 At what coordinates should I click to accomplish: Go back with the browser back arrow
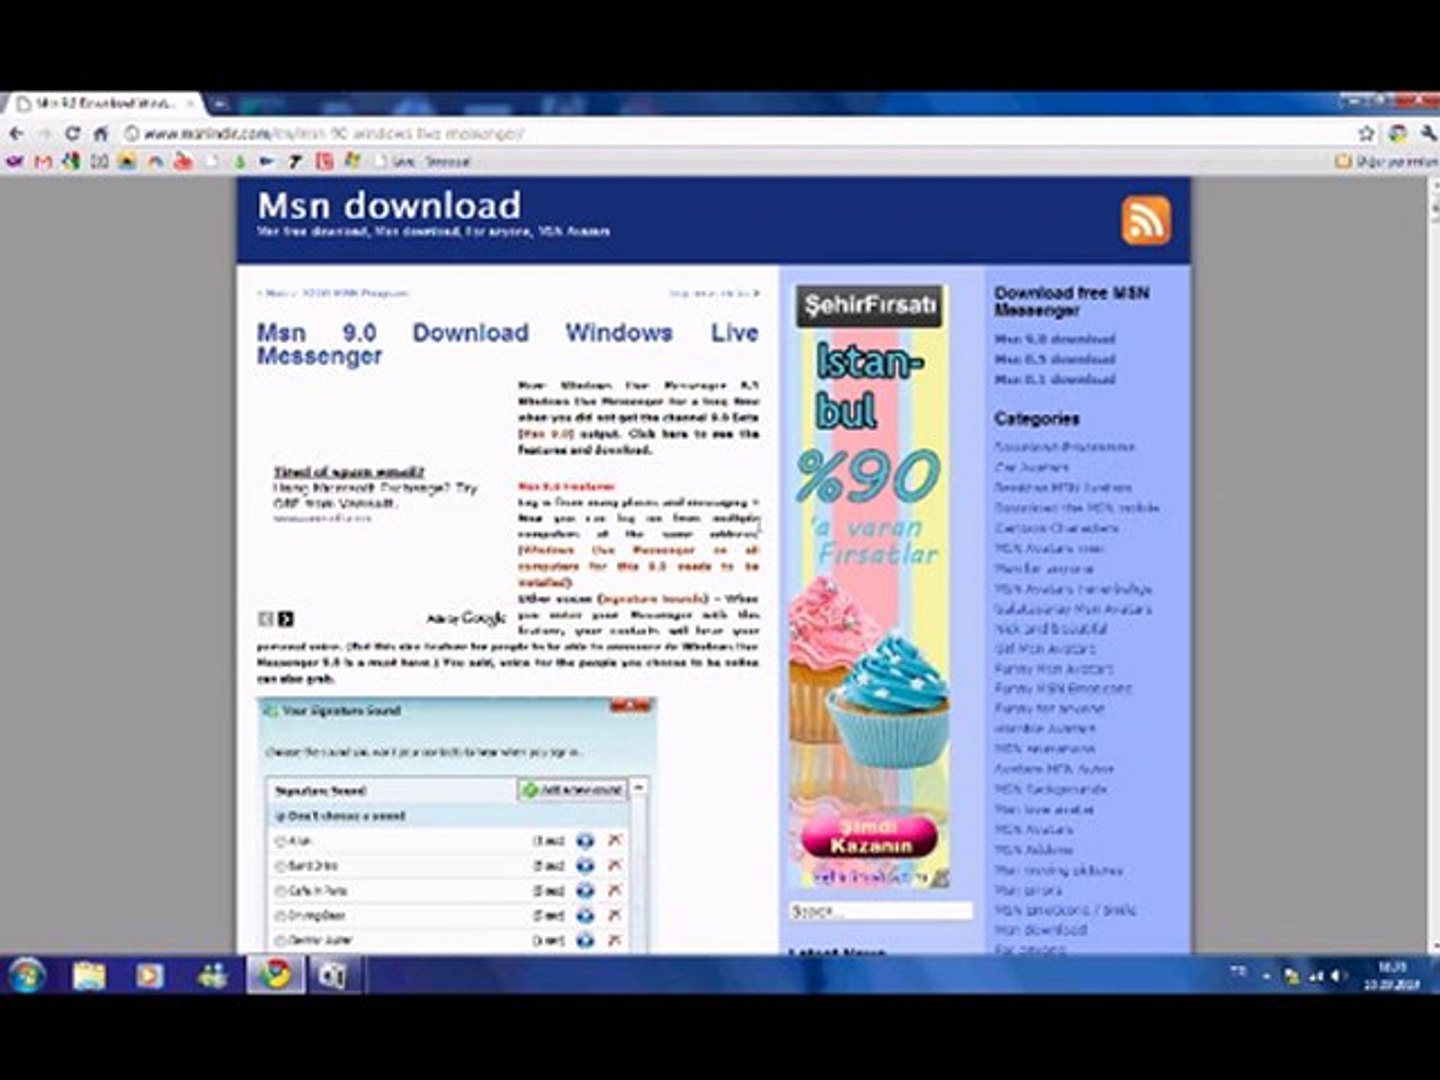point(16,133)
